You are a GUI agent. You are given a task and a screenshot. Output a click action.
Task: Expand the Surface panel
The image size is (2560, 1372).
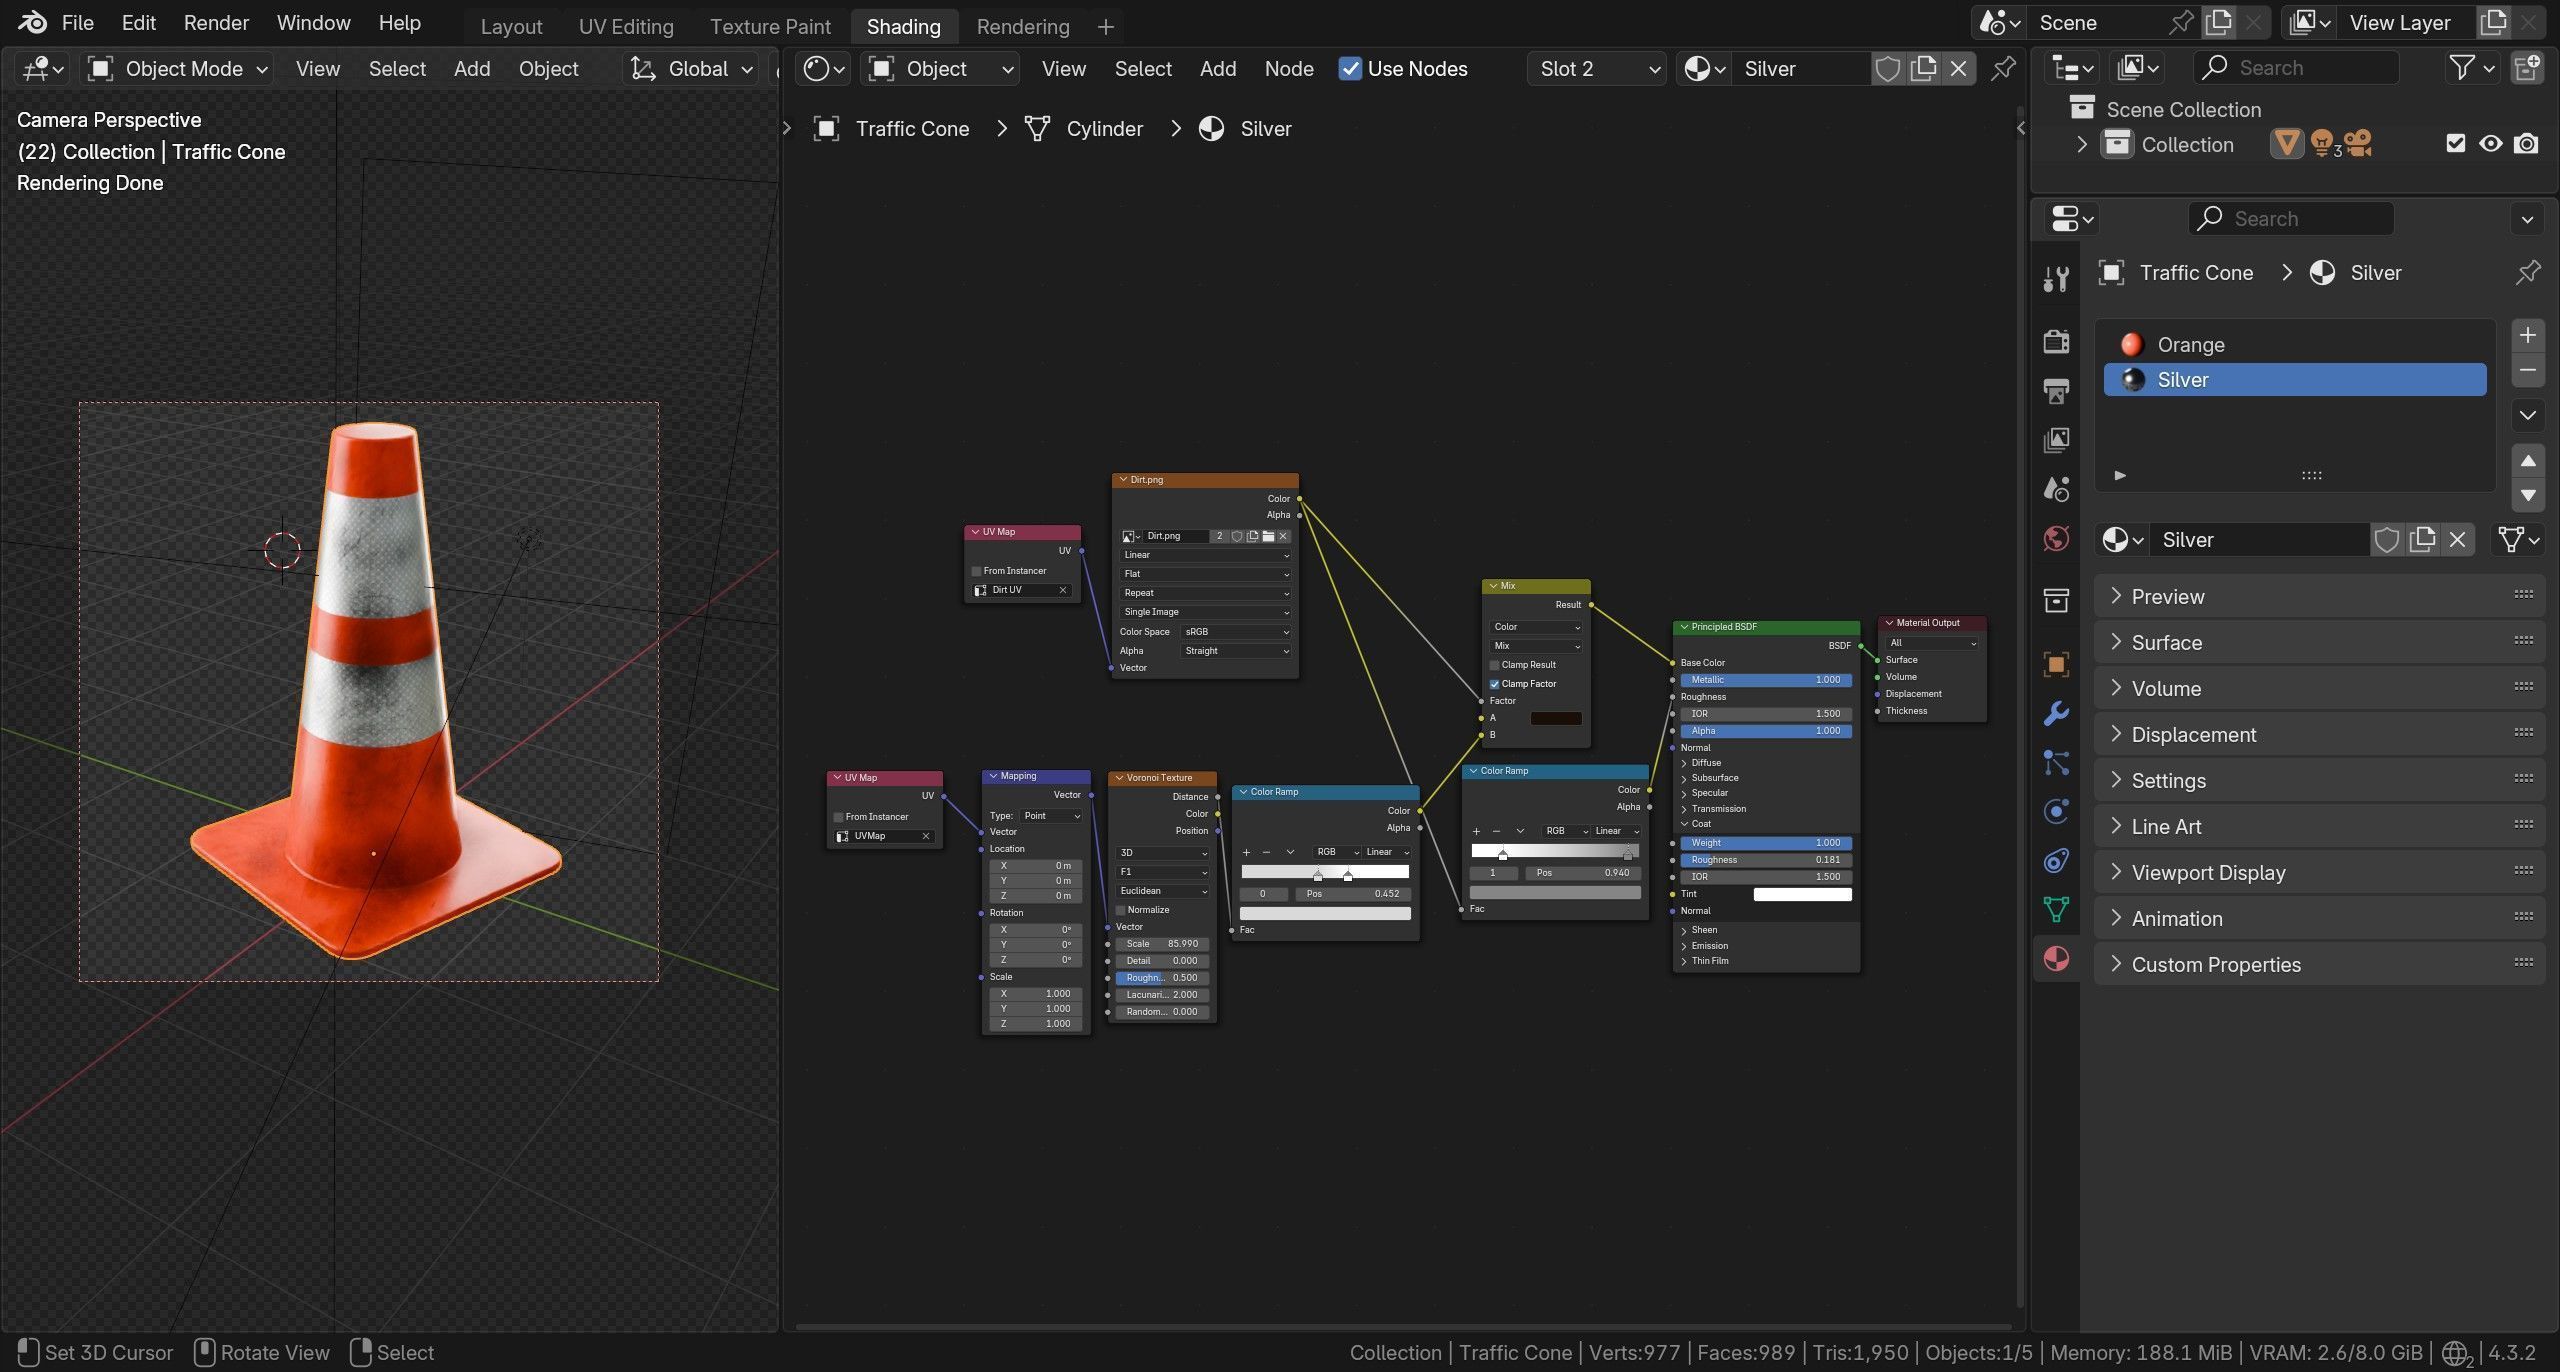[2166, 643]
